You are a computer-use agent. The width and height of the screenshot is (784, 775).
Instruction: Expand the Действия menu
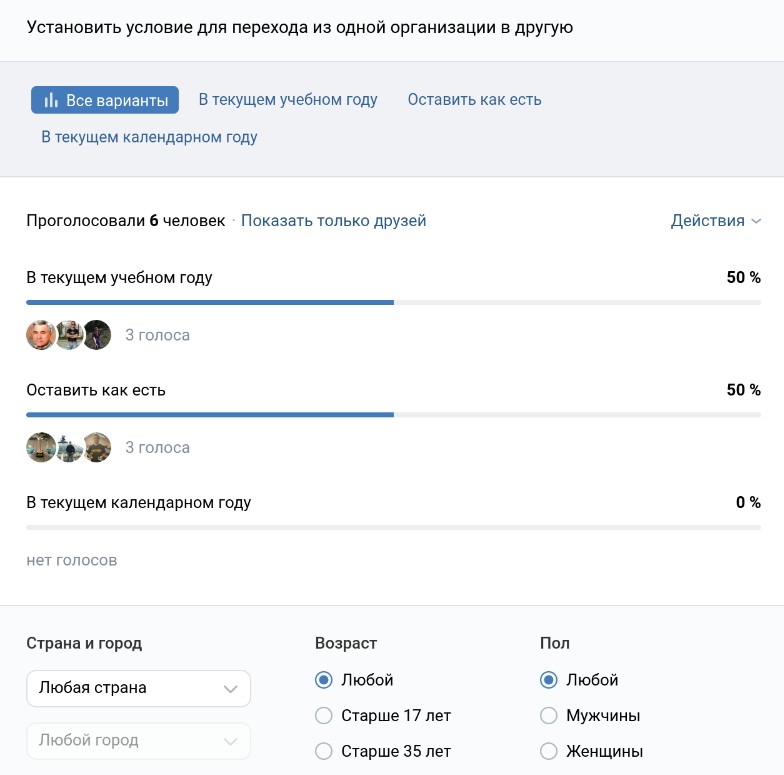pyautogui.click(x=715, y=221)
